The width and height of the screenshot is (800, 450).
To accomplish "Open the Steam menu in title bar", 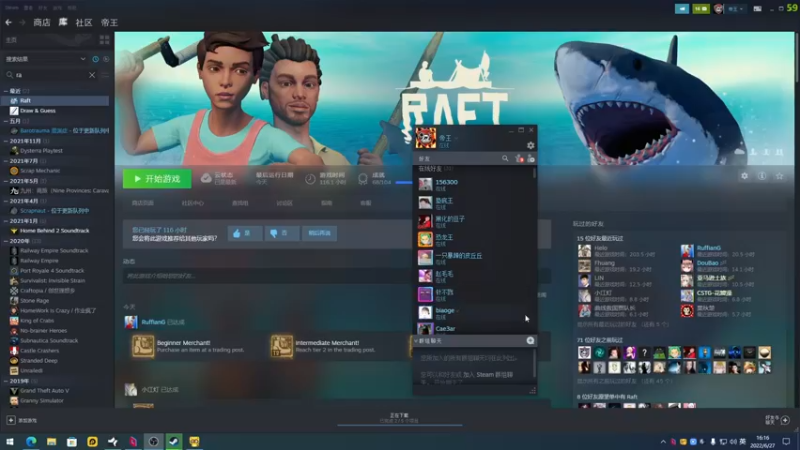I will pyautogui.click(x=12, y=8).
